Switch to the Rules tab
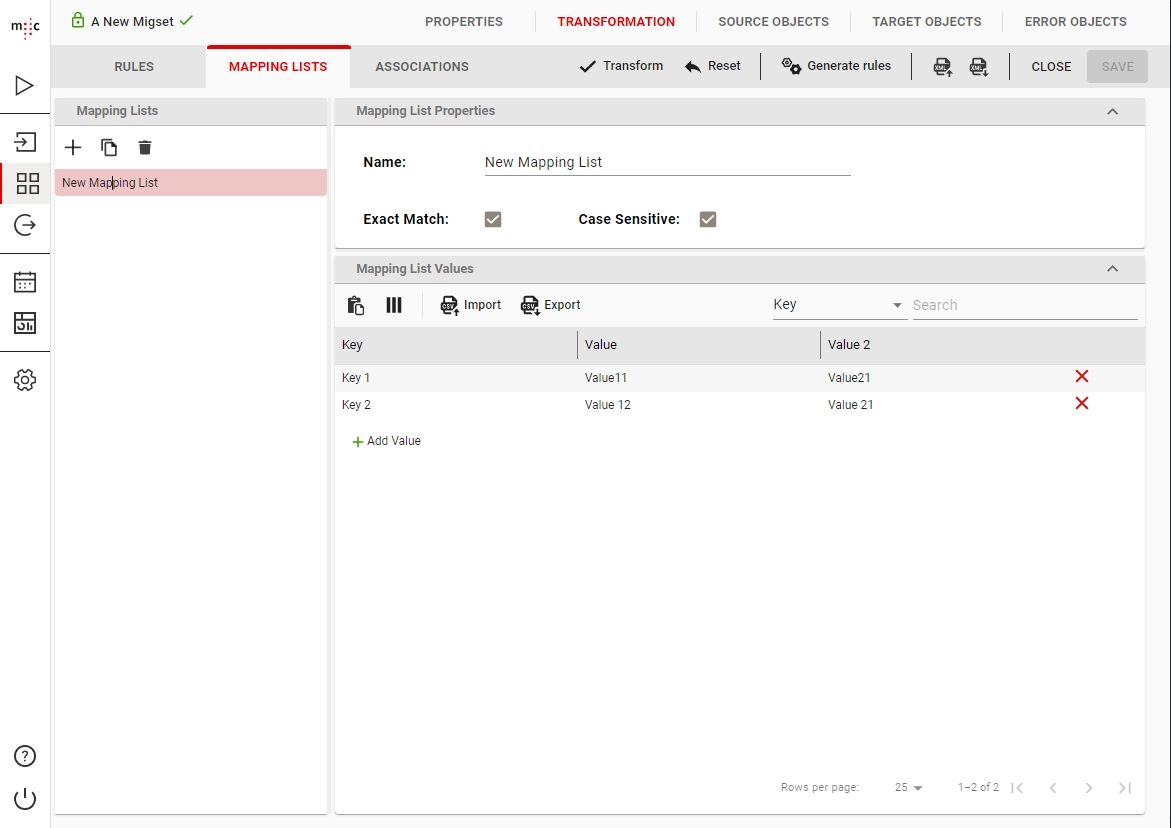This screenshot has width=1171, height=828. tap(134, 67)
